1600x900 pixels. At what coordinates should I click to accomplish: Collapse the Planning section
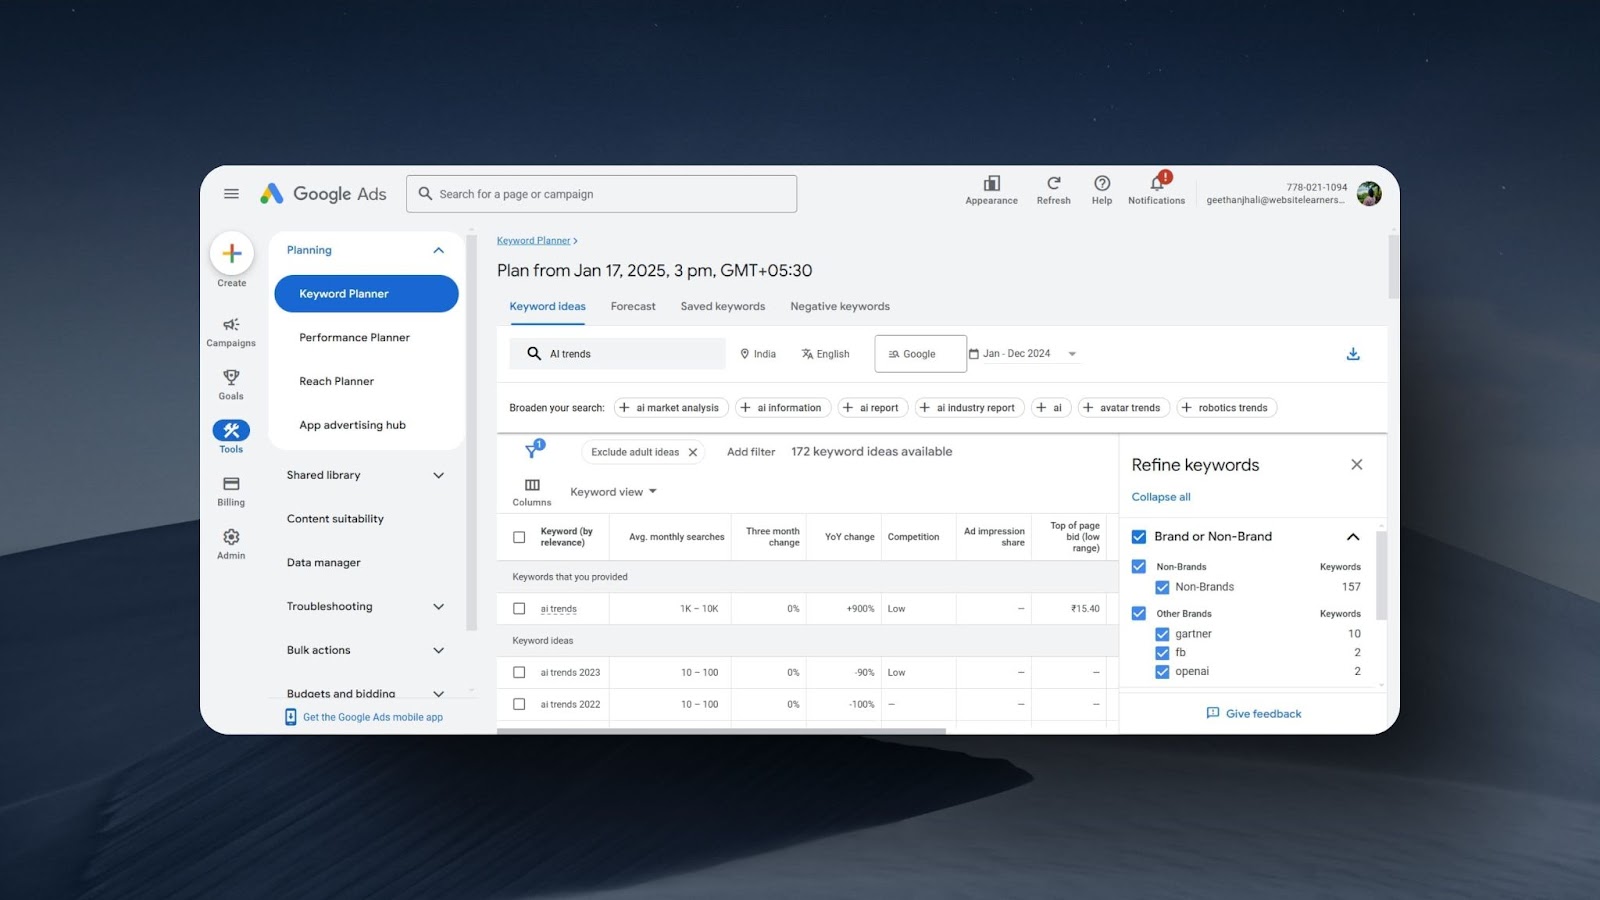438,250
